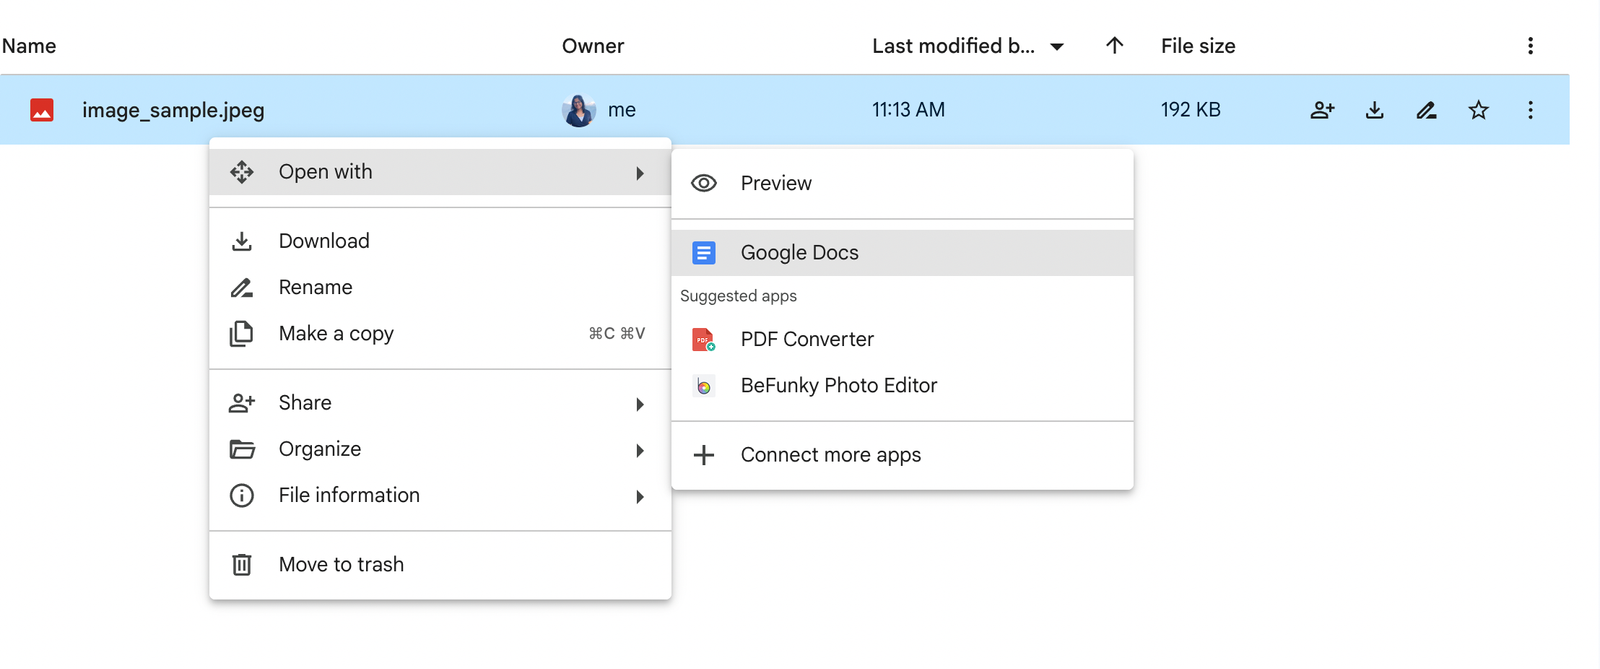Open the Last modified sort dropdown
The image size is (1600, 669).
pyautogui.click(x=1057, y=47)
